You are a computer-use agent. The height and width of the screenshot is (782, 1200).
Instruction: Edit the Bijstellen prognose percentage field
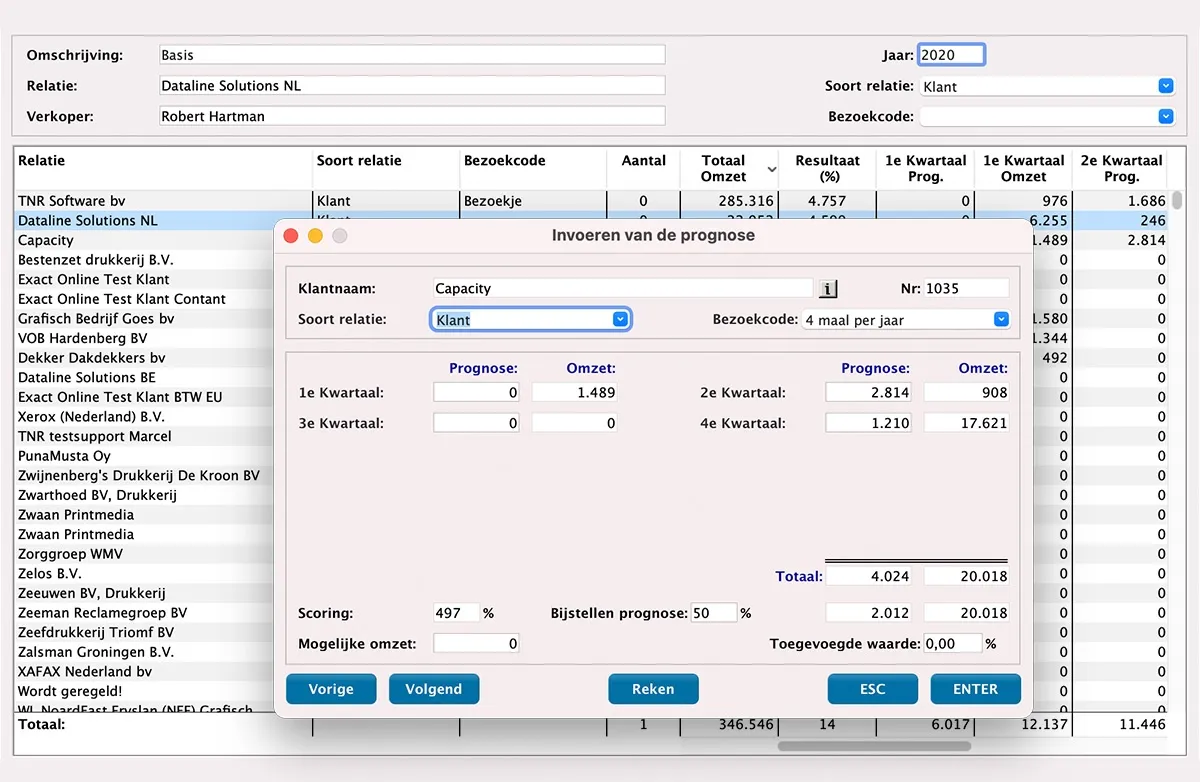click(x=714, y=613)
